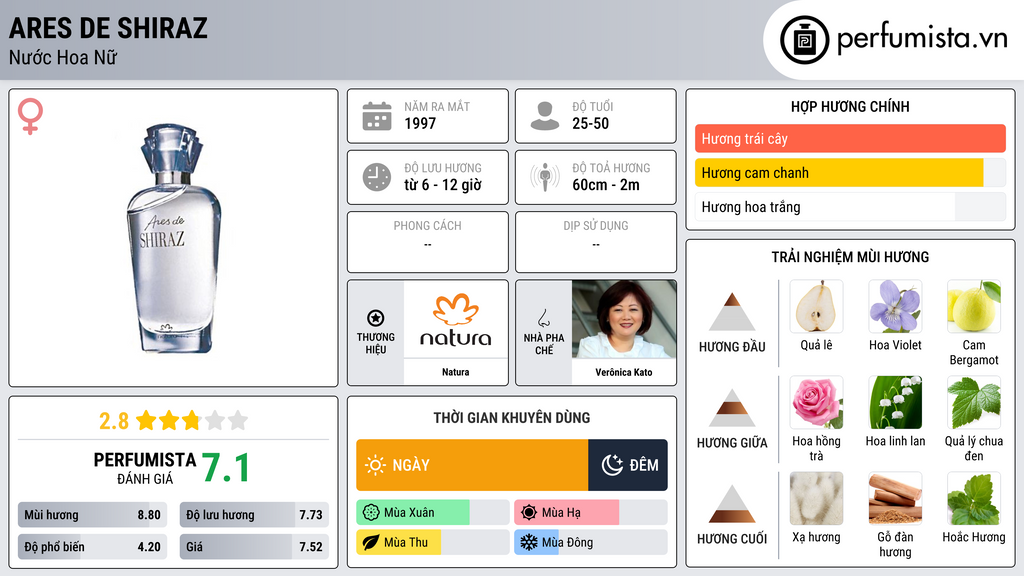Open perfumer Verônica Kato's photo
This screenshot has height=576, width=1024.
pos(624,320)
